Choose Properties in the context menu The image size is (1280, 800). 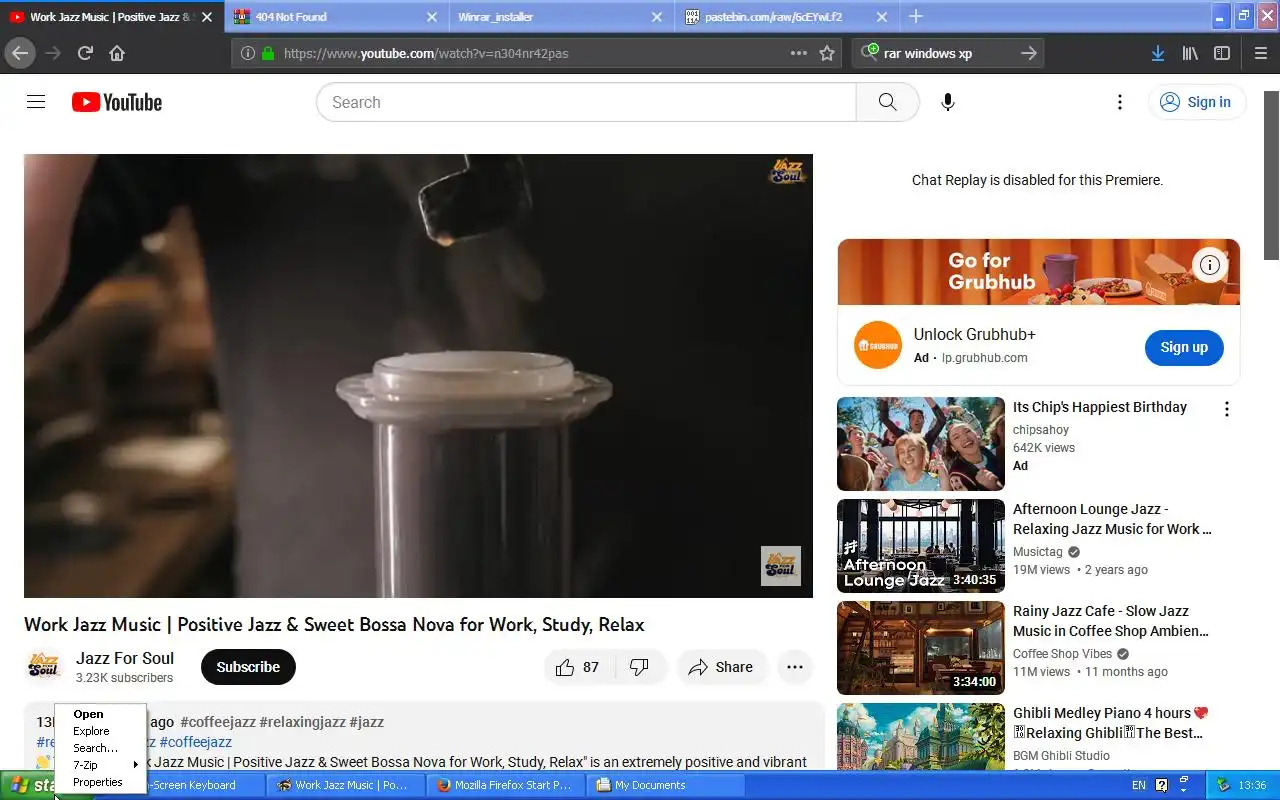coord(100,782)
